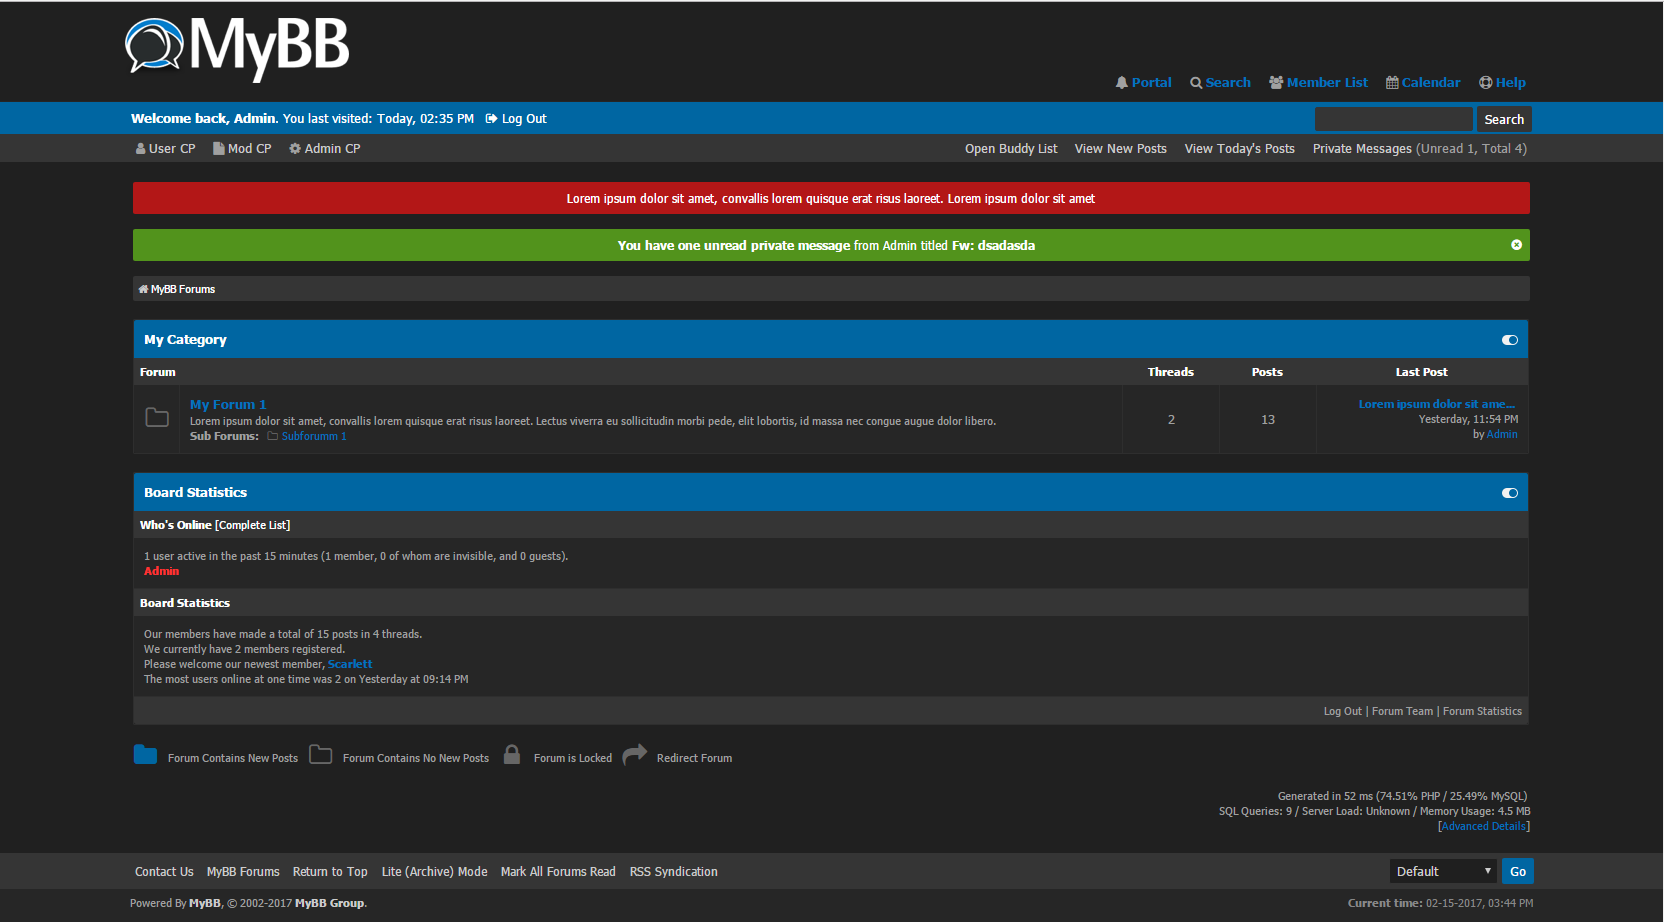Dismiss the unread private message alert
The width and height of the screenshot is (1664, 922).
(x=1516, y=245)
